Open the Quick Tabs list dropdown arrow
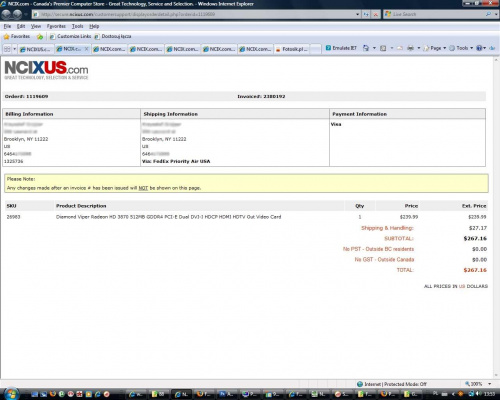This screenshot has width=500, height=400. coord(14,49)
